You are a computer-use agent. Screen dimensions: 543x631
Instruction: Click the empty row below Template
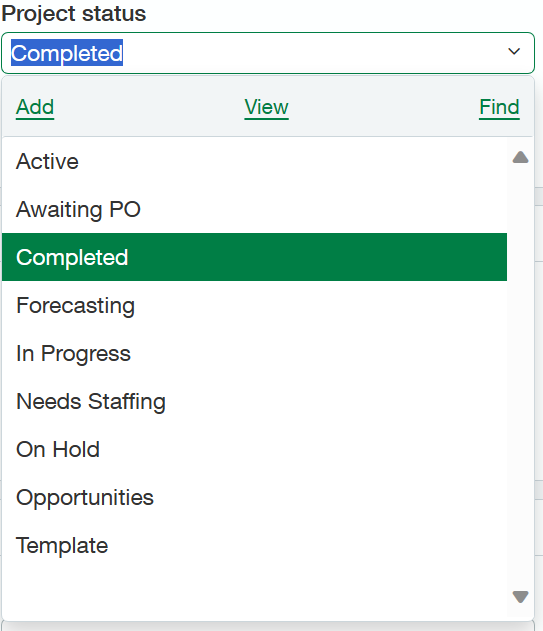[x=254, y=593]
